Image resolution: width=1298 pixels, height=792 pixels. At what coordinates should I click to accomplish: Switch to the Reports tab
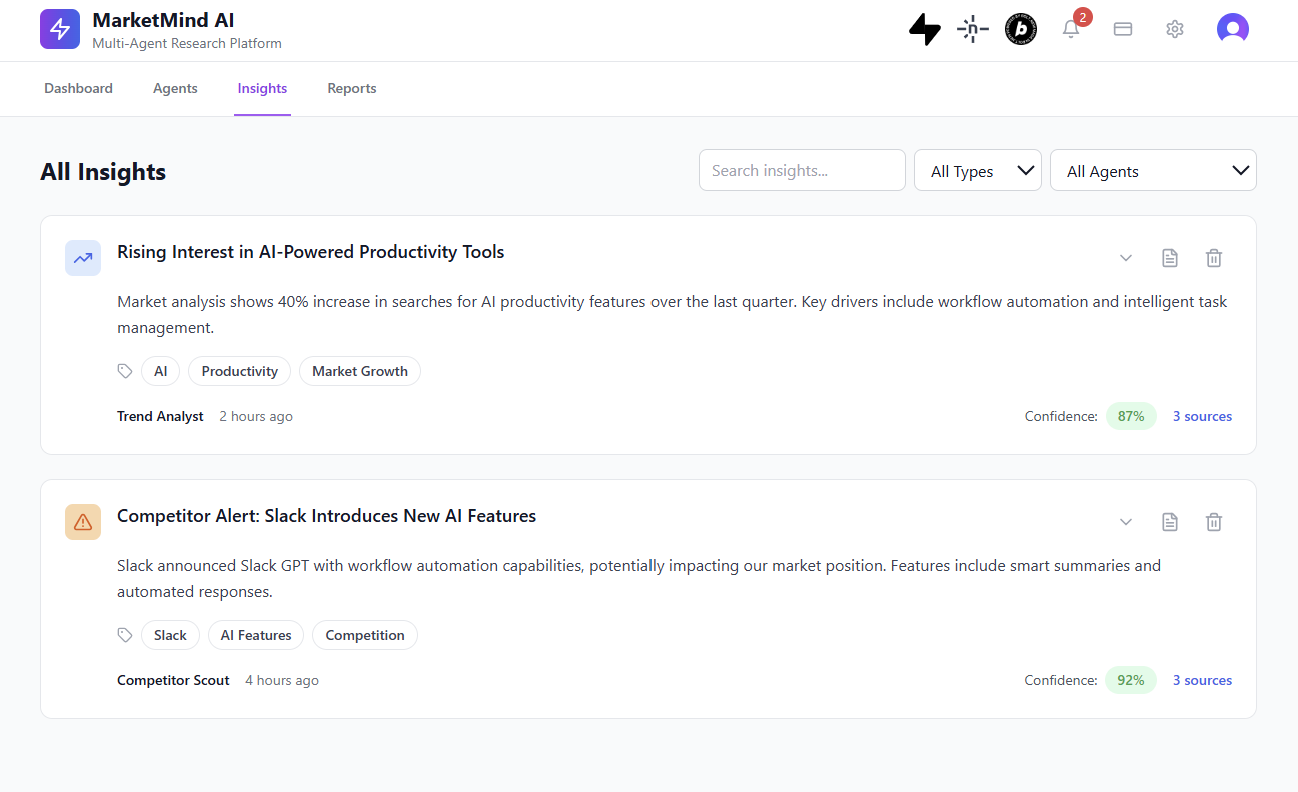[x=352, y=89]
